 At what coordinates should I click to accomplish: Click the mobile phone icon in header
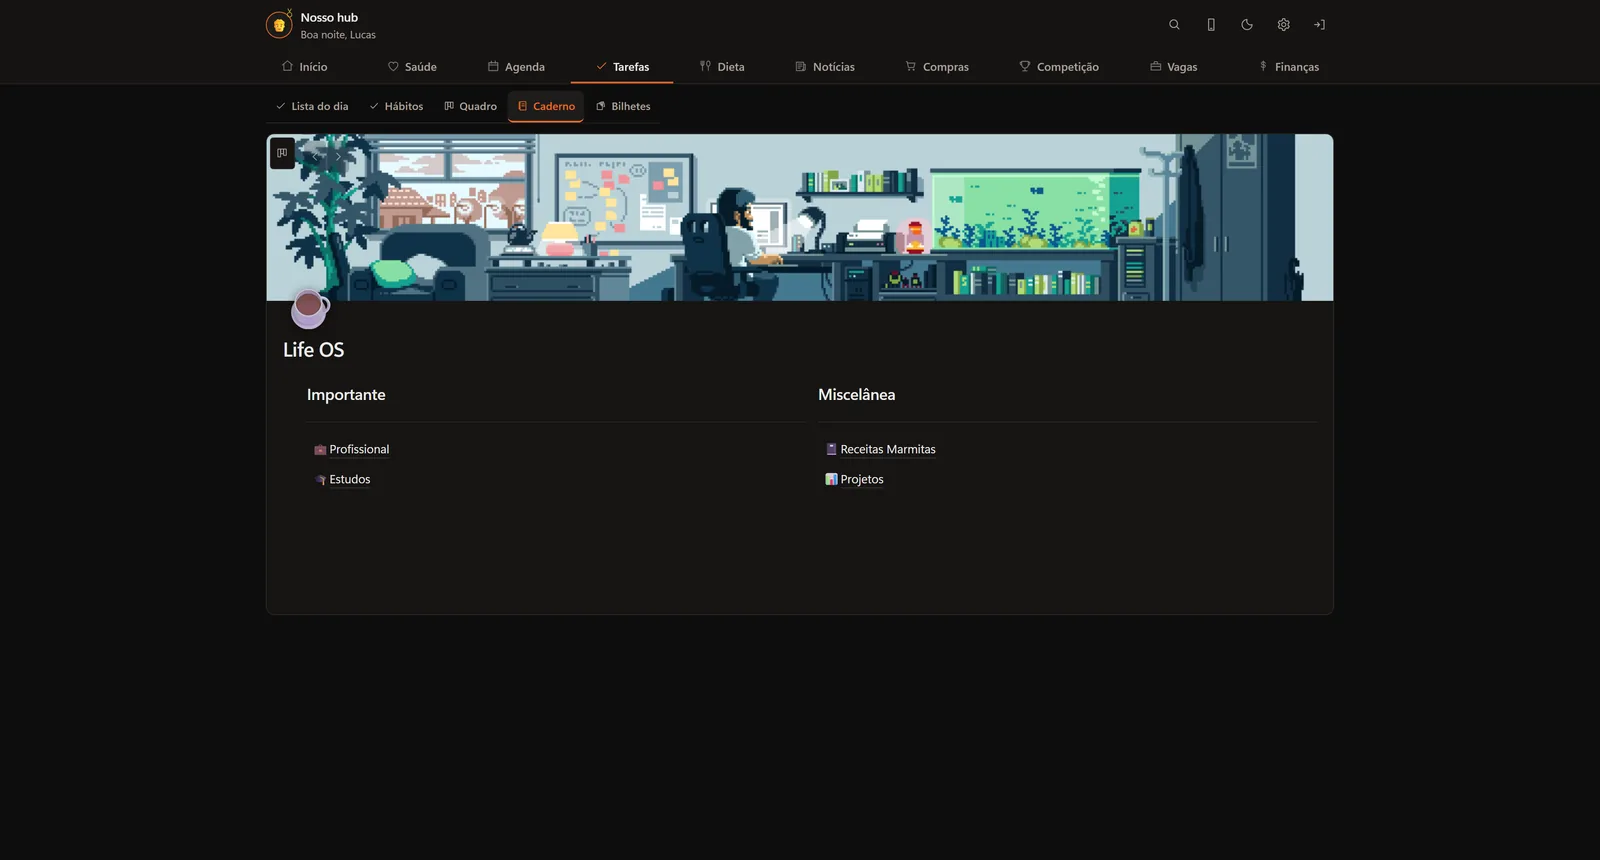coord(1211,25)
